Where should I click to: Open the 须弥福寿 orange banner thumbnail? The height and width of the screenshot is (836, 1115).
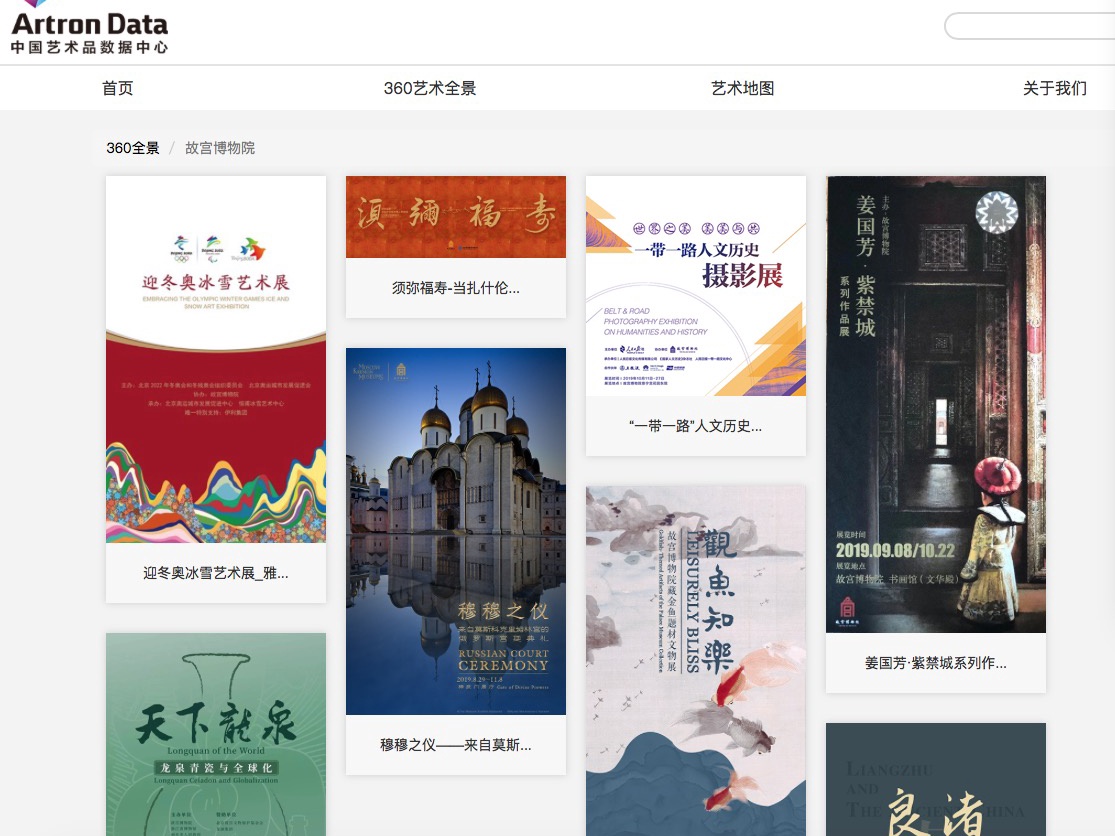(x=456, y=217)
